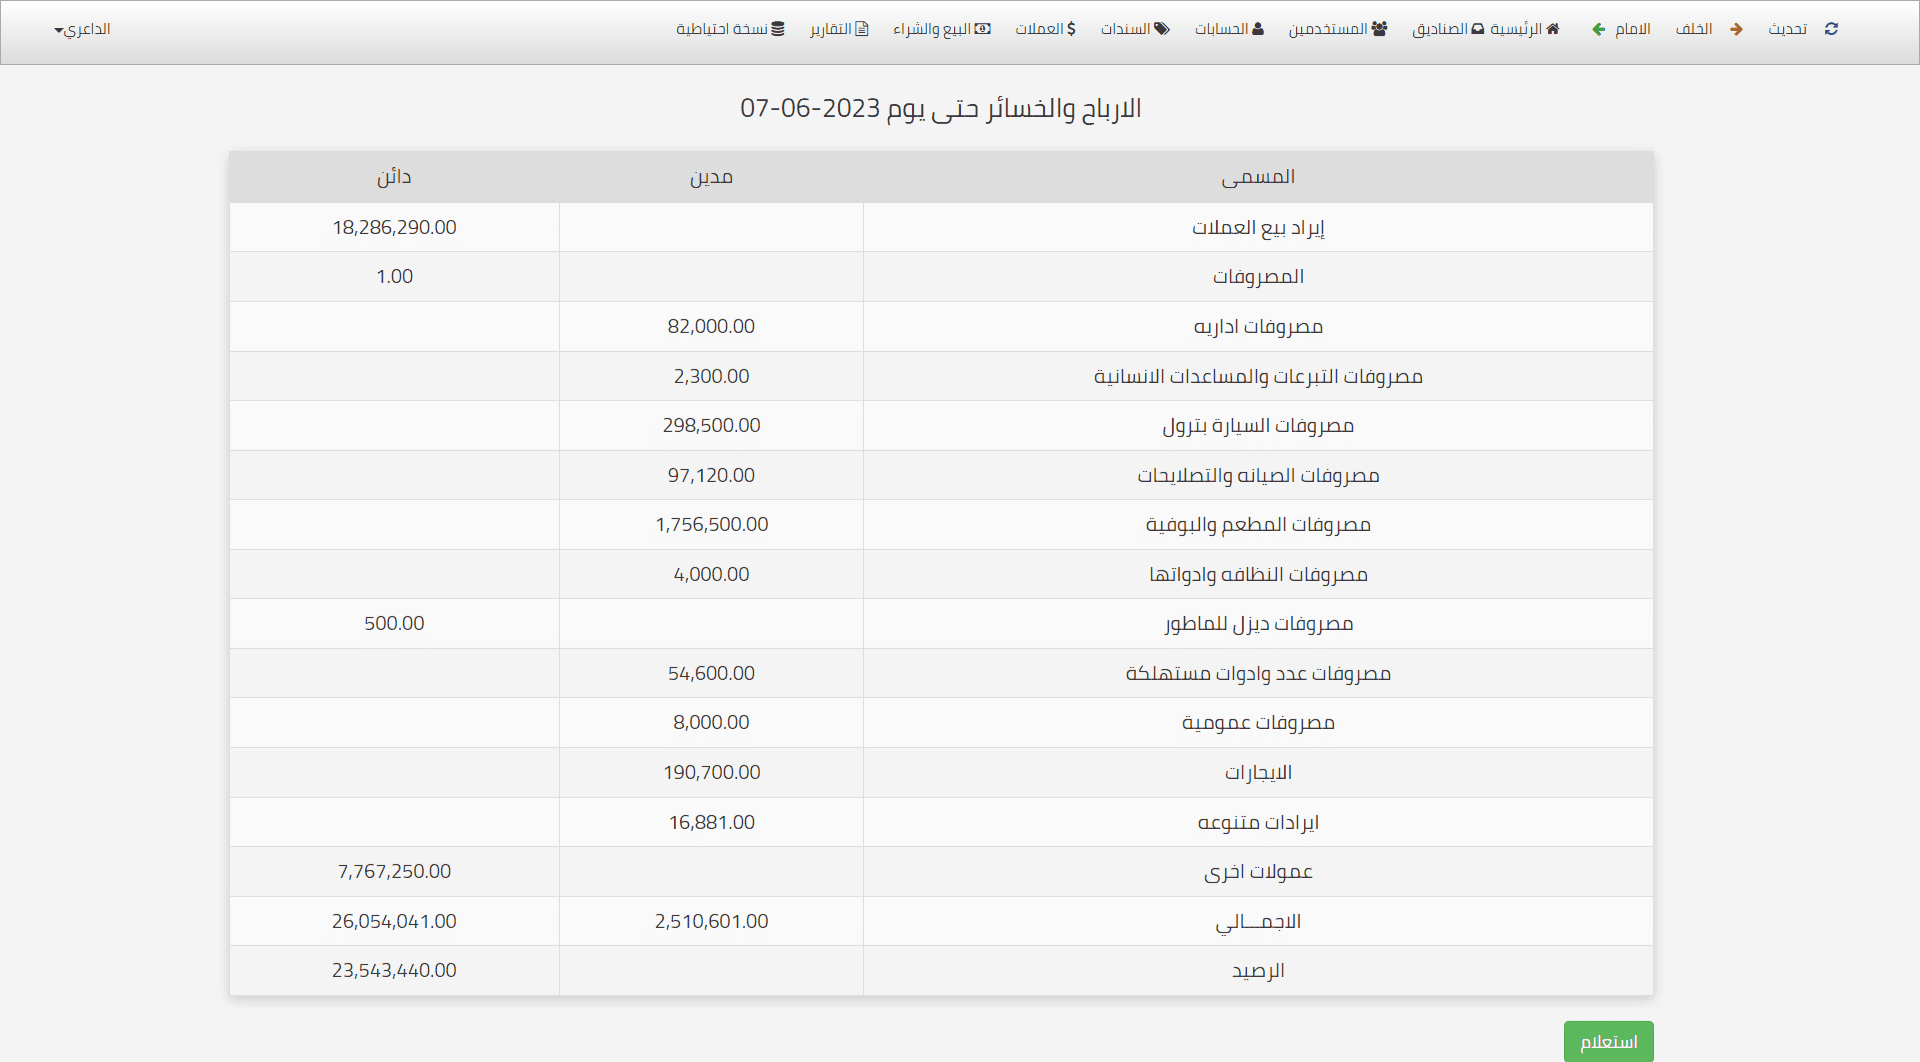Click the person icon for الحسابات

coord(1258,29)
